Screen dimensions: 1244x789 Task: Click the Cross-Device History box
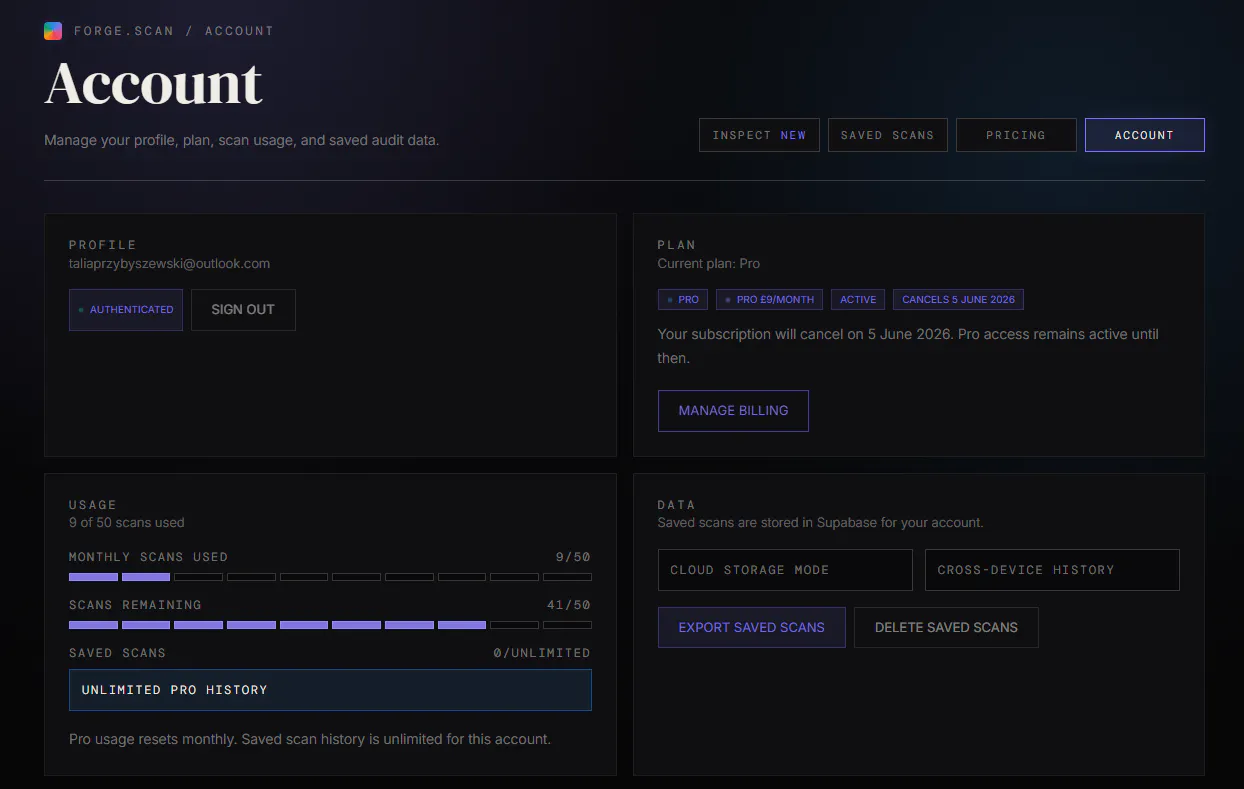tap(1052, 570)
